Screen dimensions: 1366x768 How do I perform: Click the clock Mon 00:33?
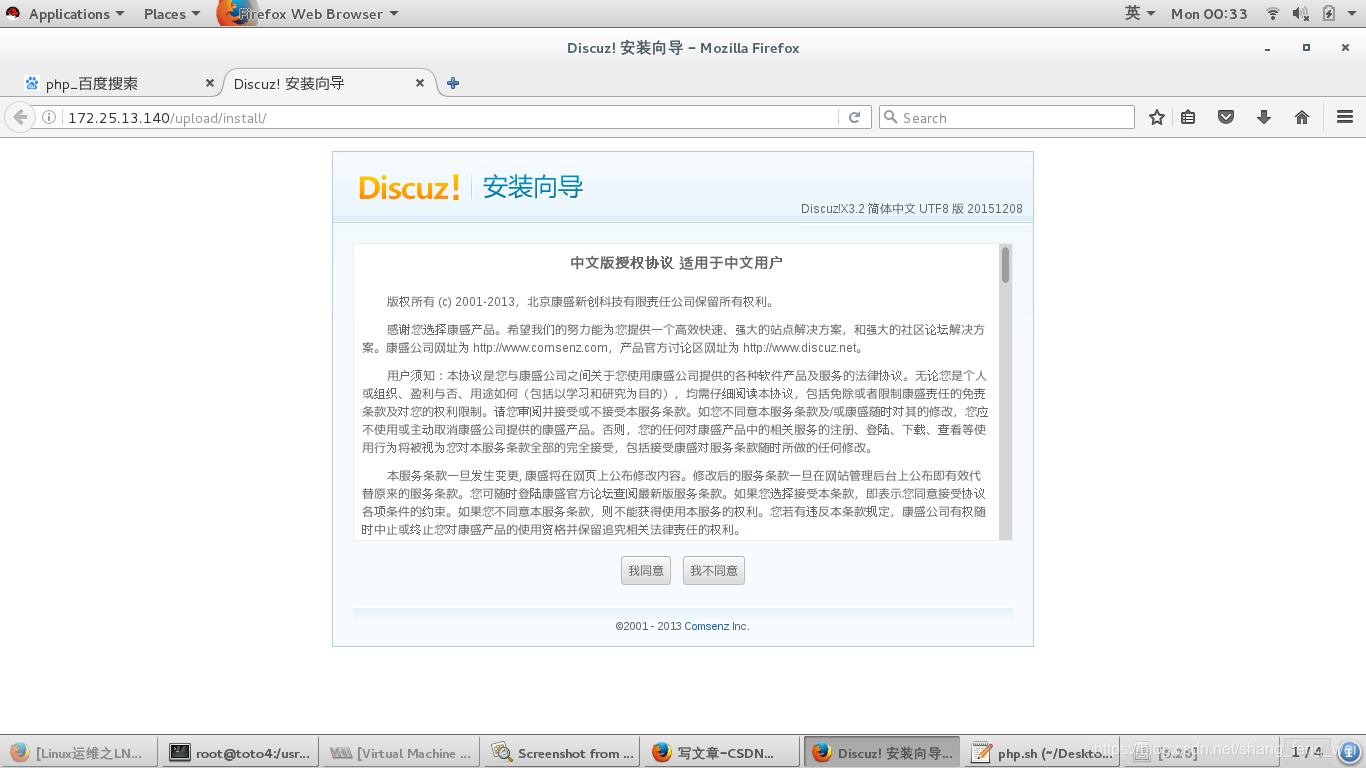pos(1209,14)
